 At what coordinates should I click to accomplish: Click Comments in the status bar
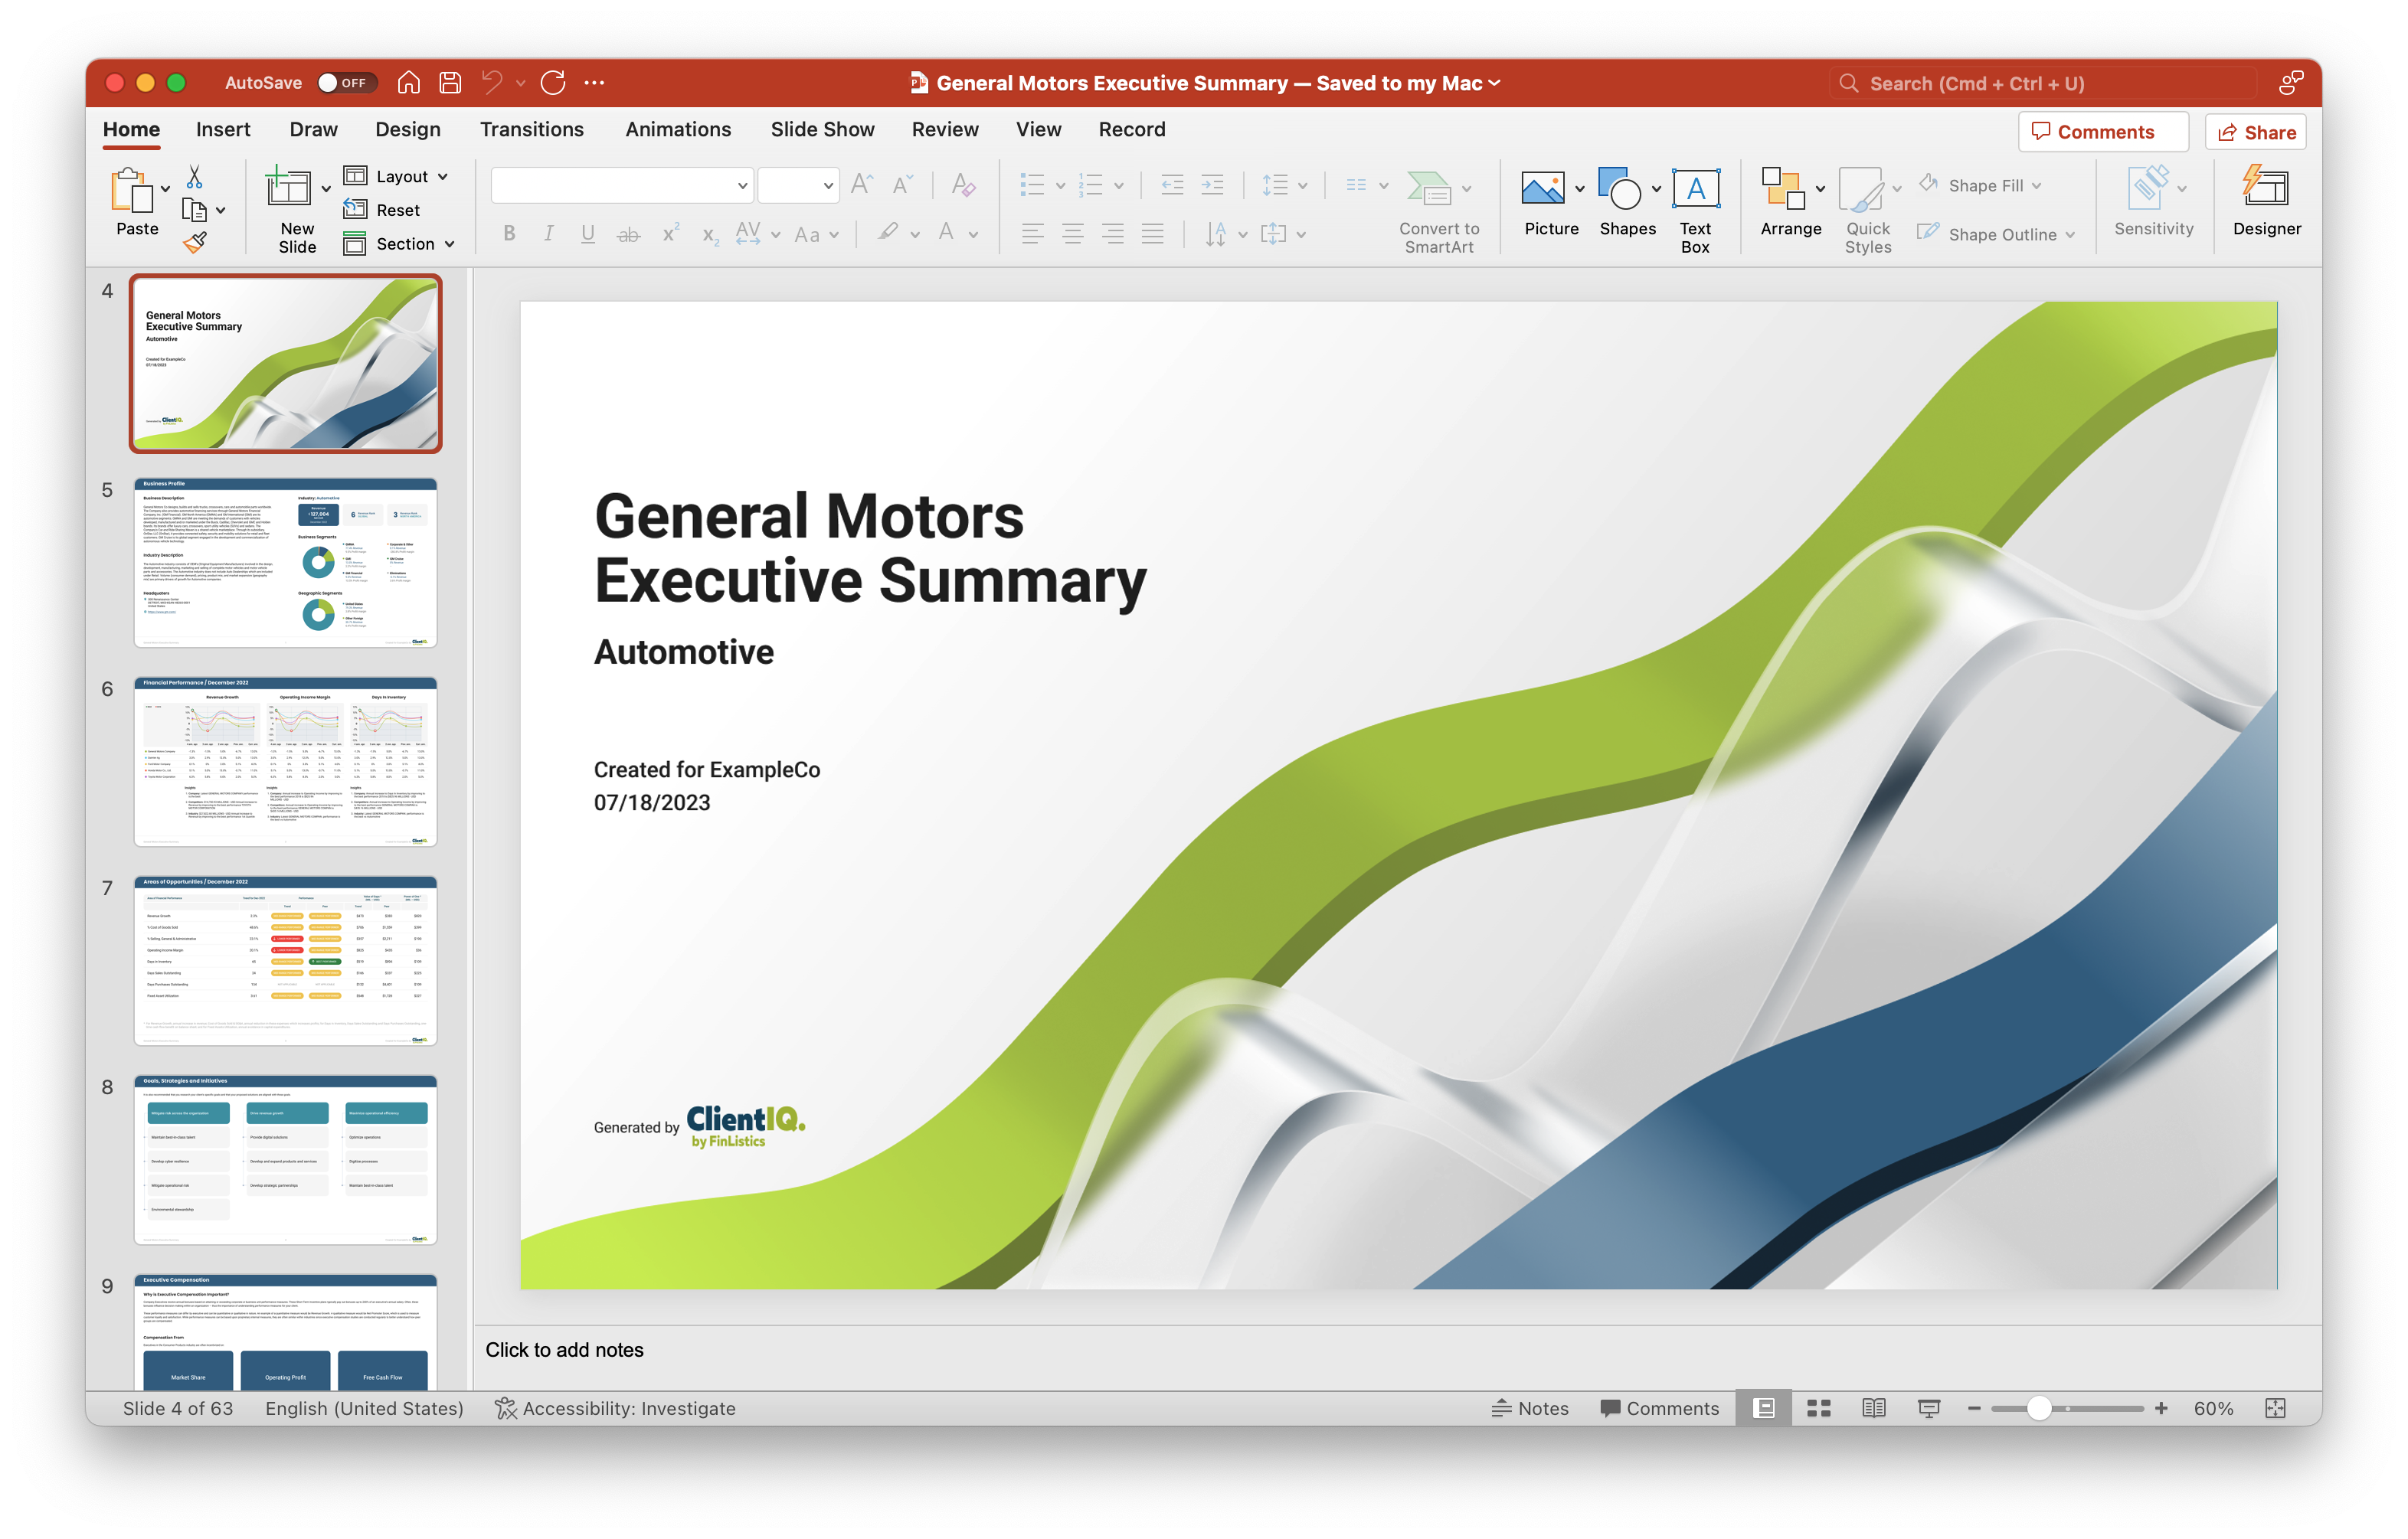pyautogui.click(x=1659, y=1408)
